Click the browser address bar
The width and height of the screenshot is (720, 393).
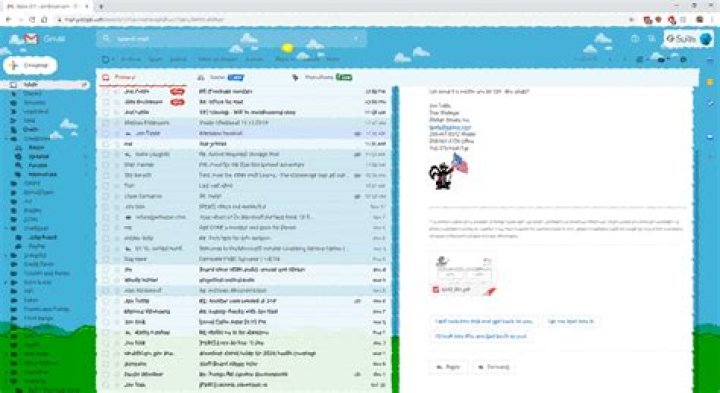click(340, 20)
